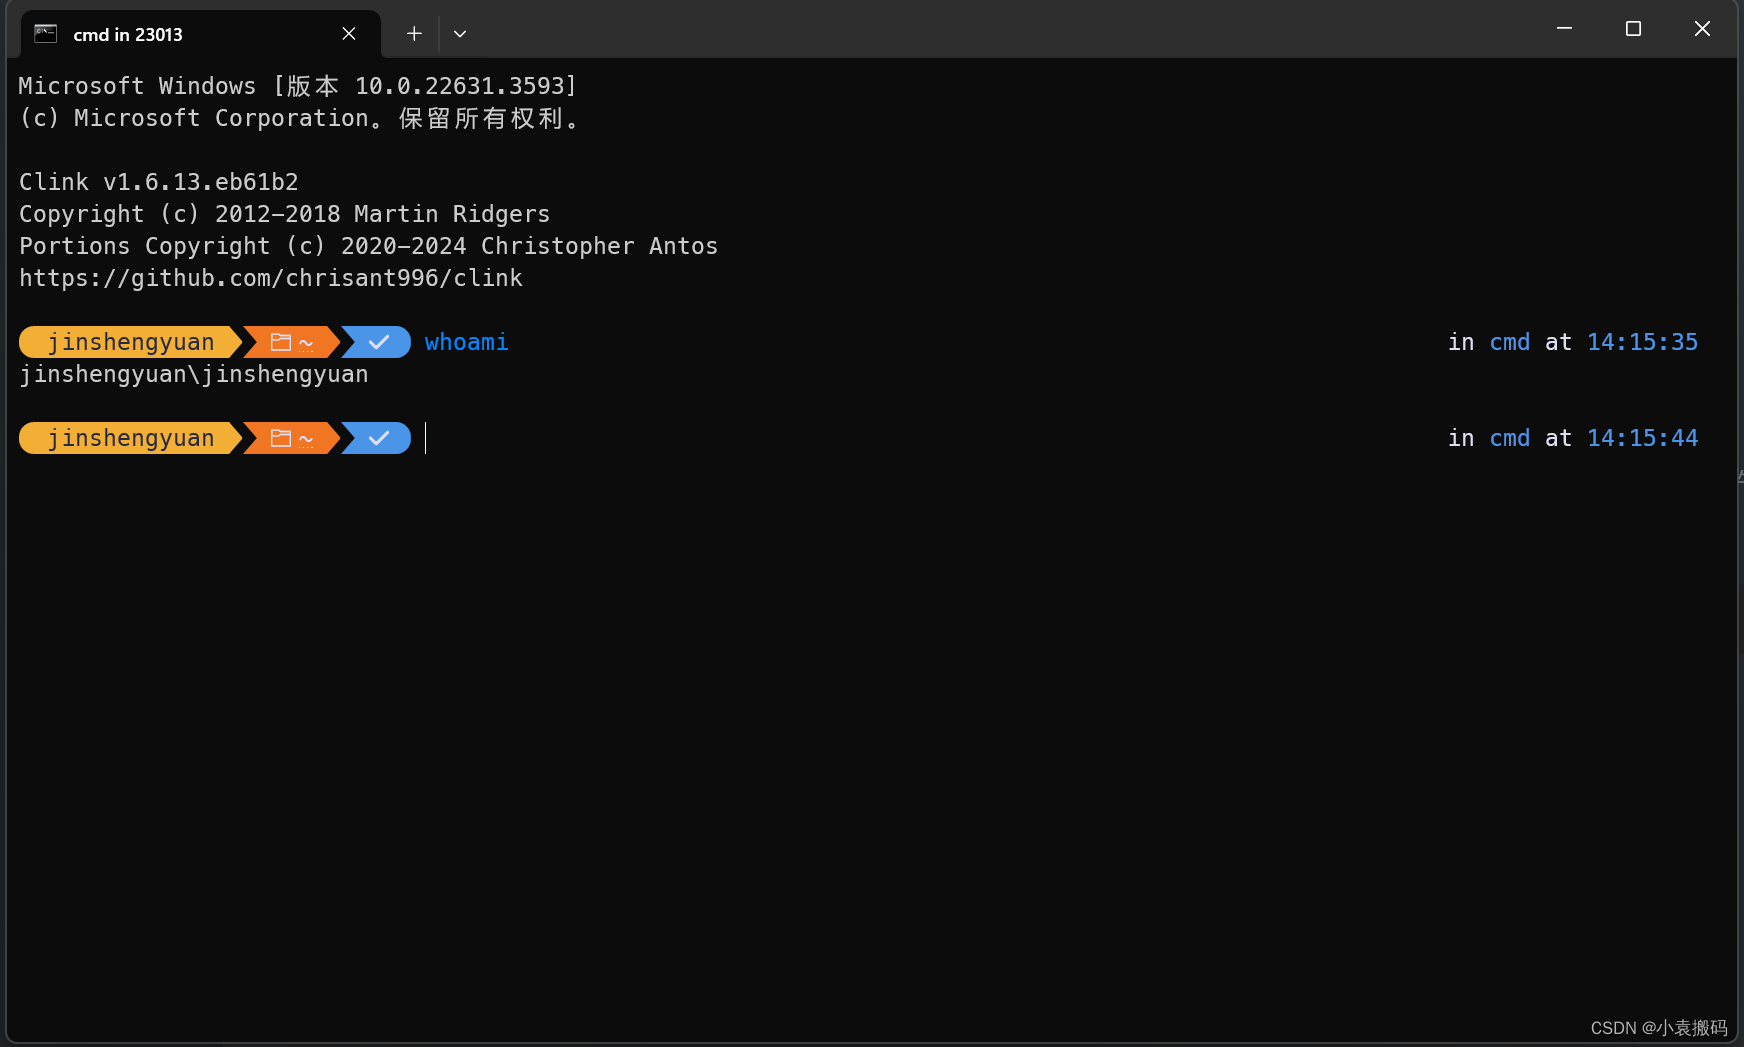The image size is (1744, 1047).
Task: Expand the new-tab profile dropdown
Action: point(460,34)
